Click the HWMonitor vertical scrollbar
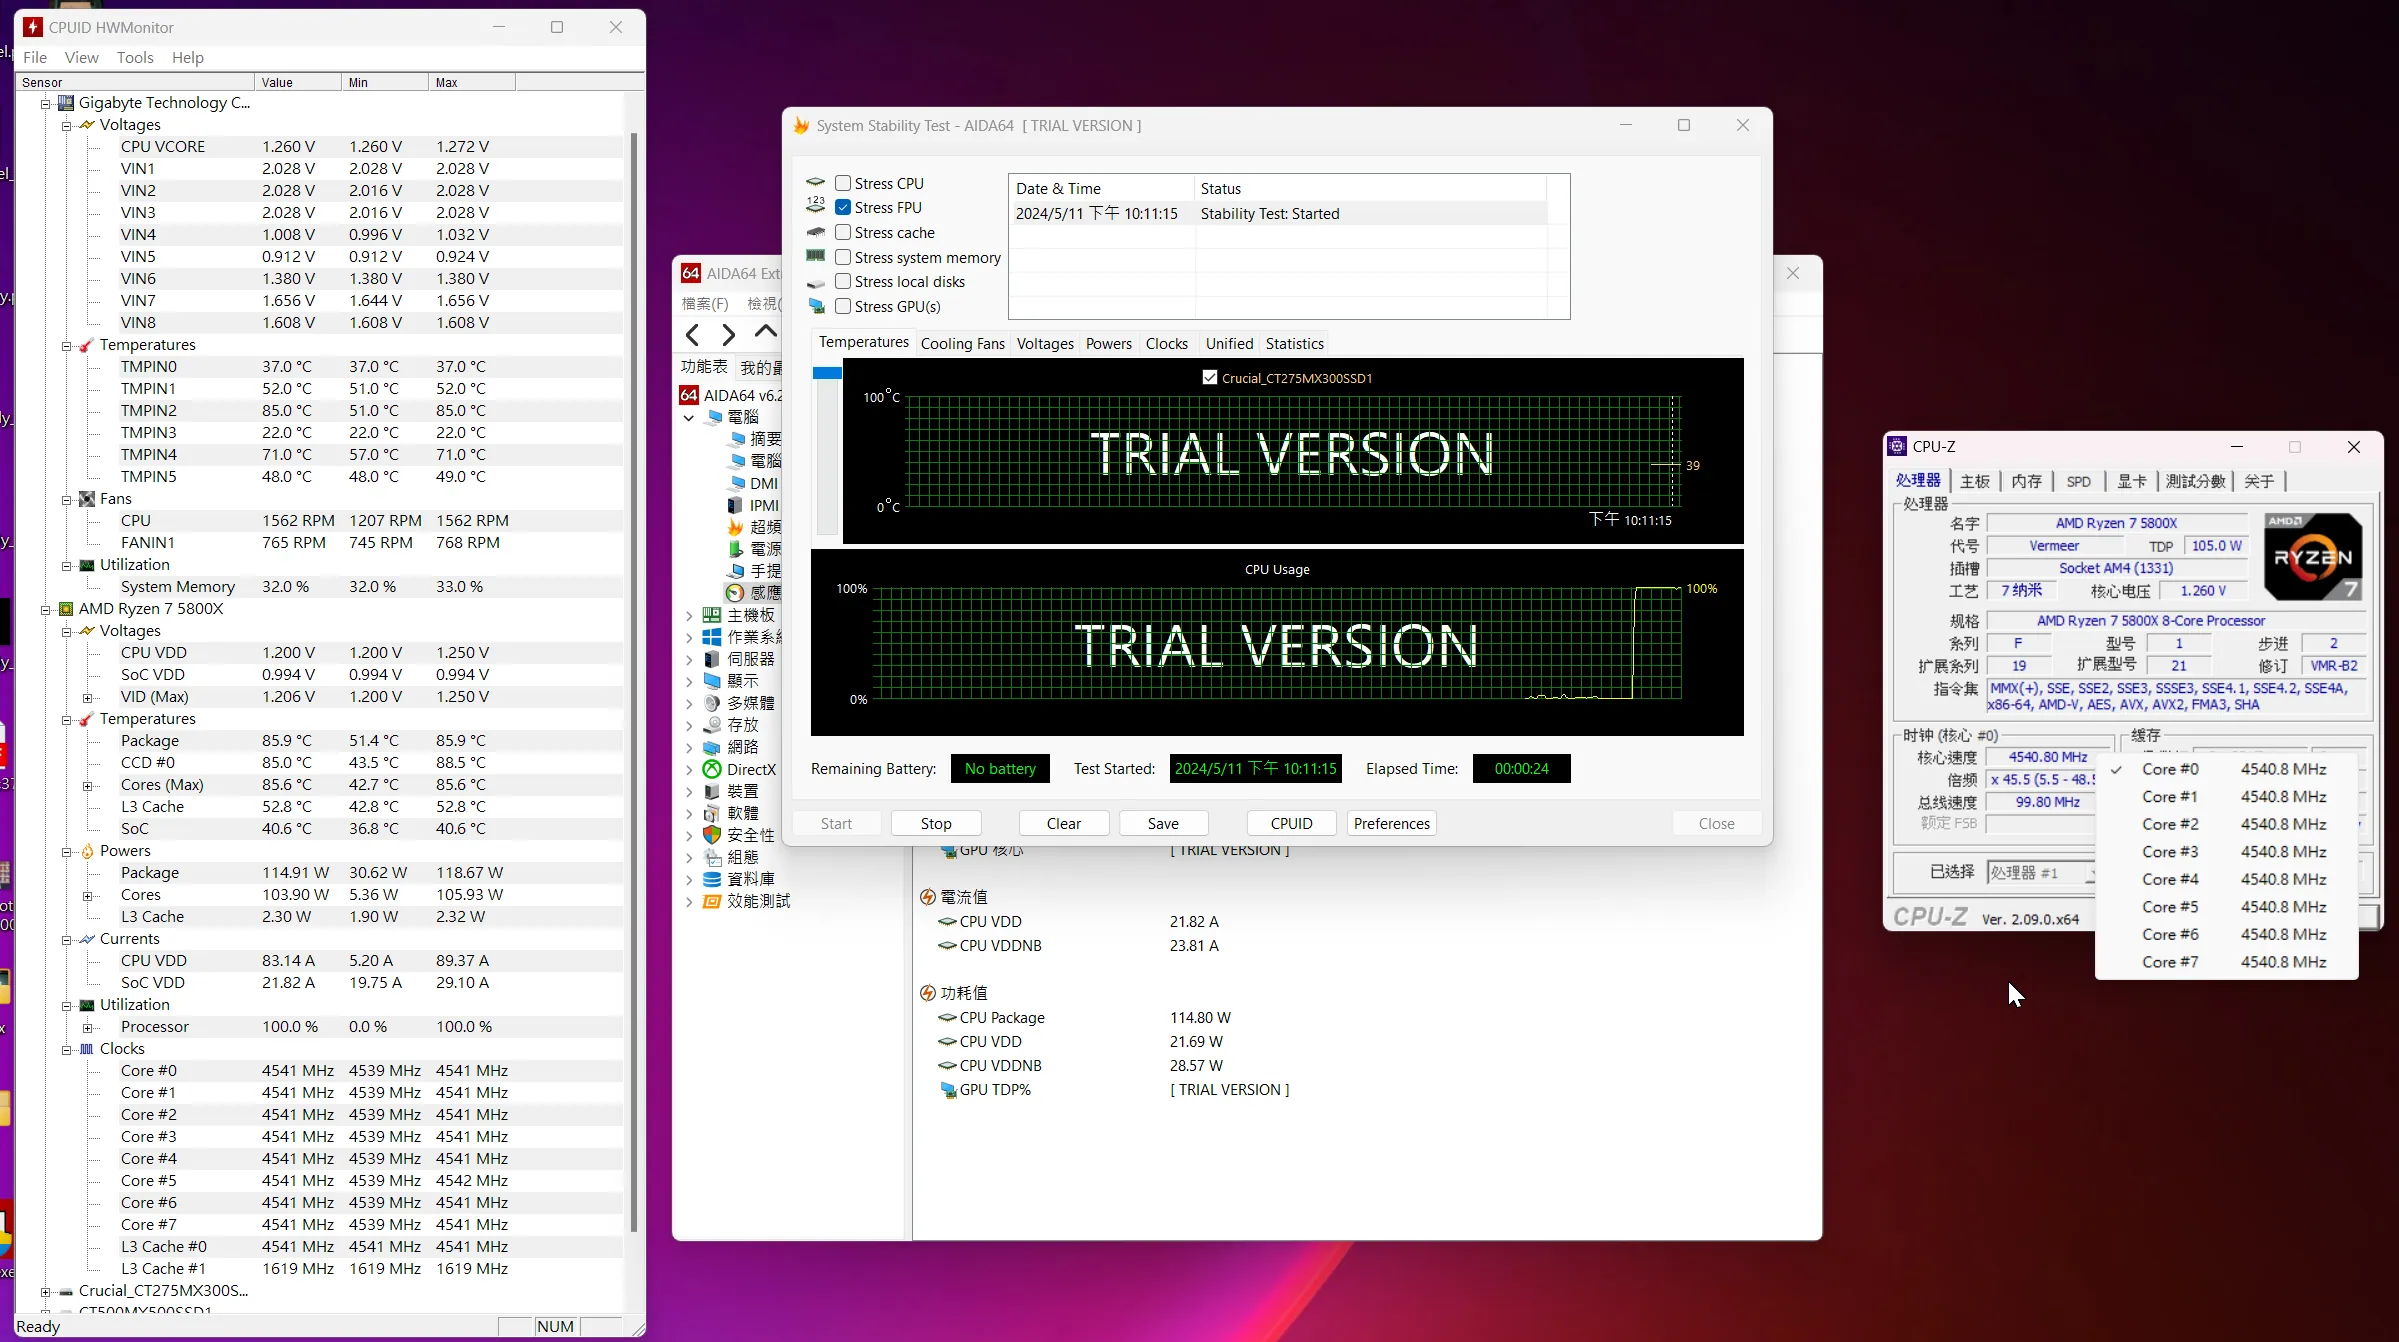The width and height of the screenshot is (2399, 1342). (634, 680)
